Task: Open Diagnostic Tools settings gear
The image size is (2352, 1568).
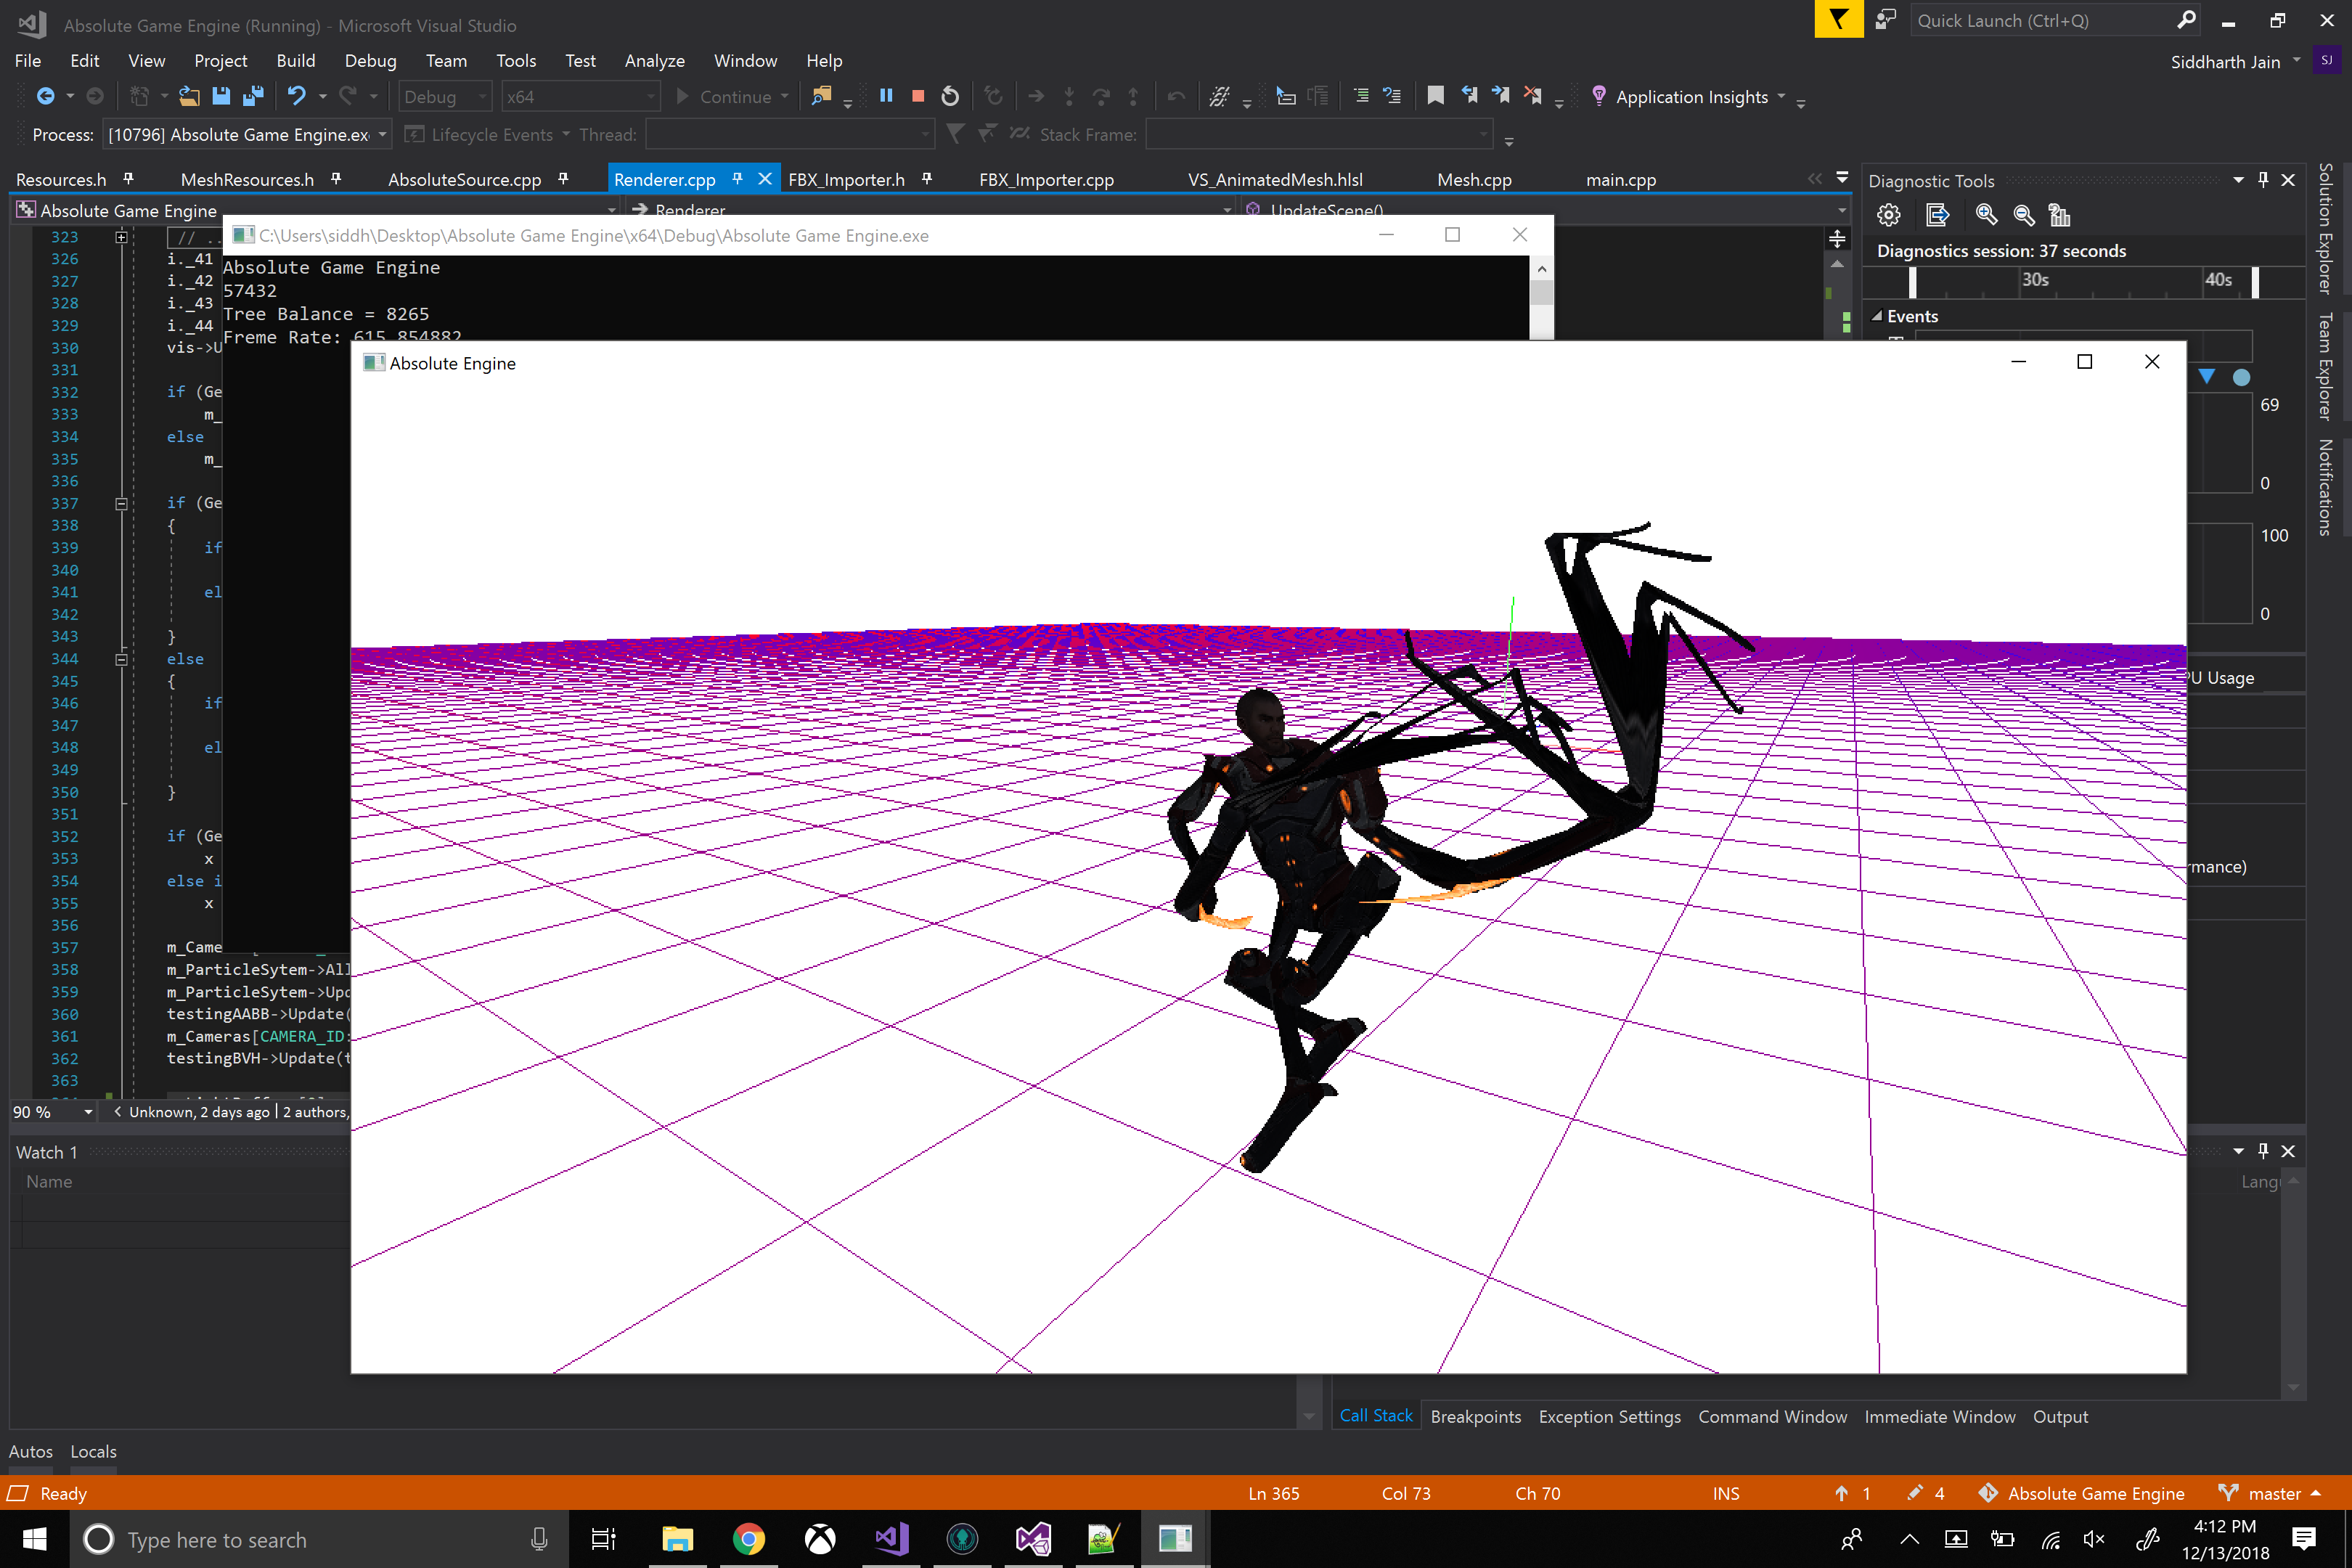Action: point(1889,215)
